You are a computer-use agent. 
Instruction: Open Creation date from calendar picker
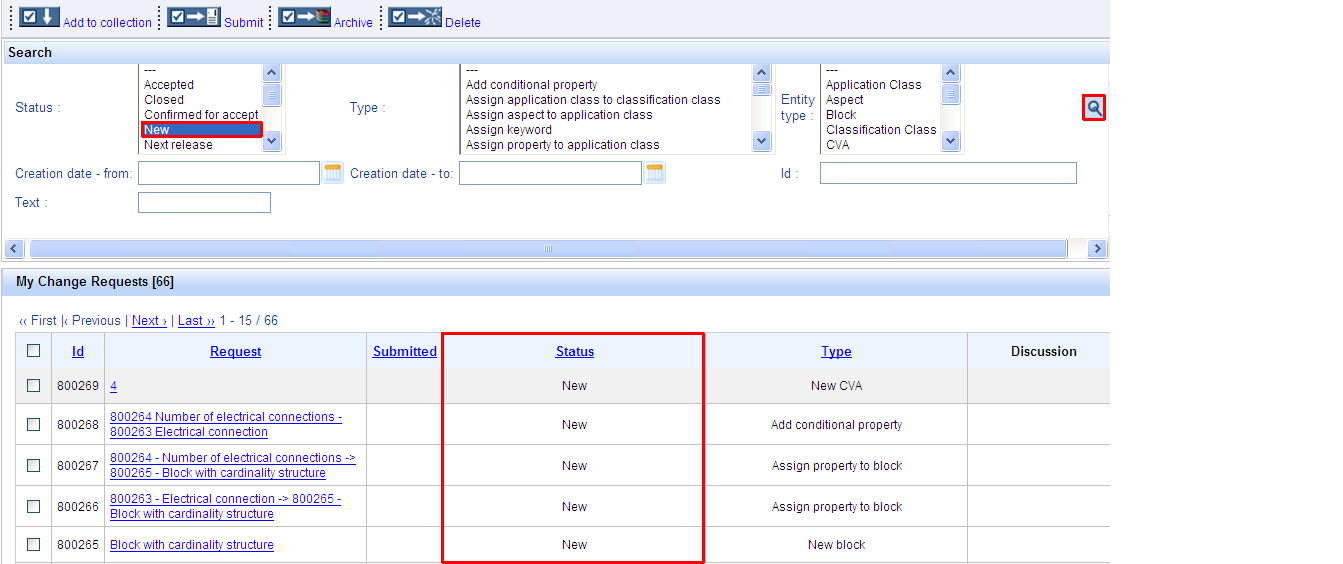coord(333,173)
